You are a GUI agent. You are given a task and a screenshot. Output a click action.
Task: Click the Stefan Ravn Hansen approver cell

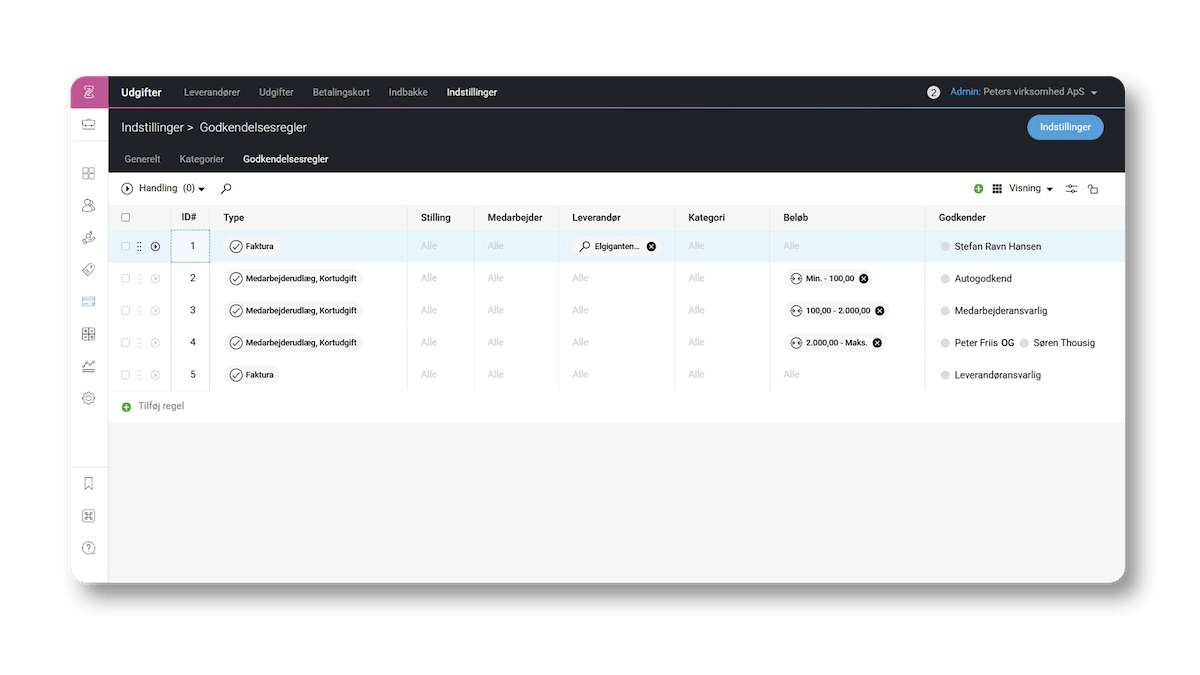[x=997, y=246]
